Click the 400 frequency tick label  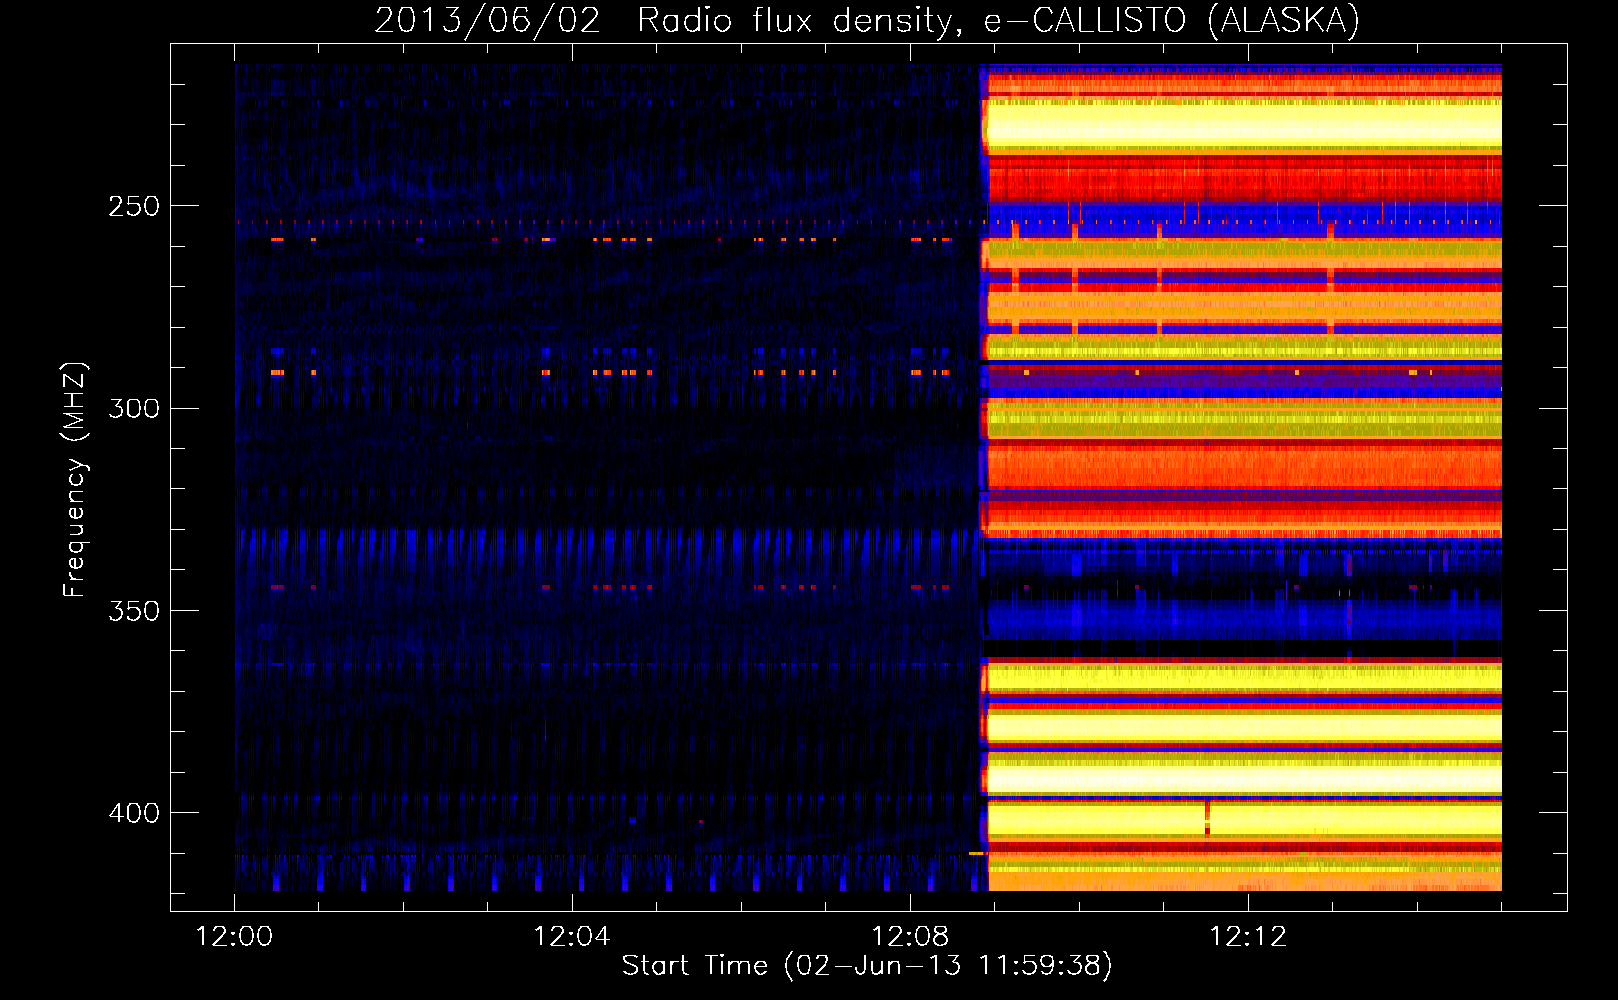(134, 813)
